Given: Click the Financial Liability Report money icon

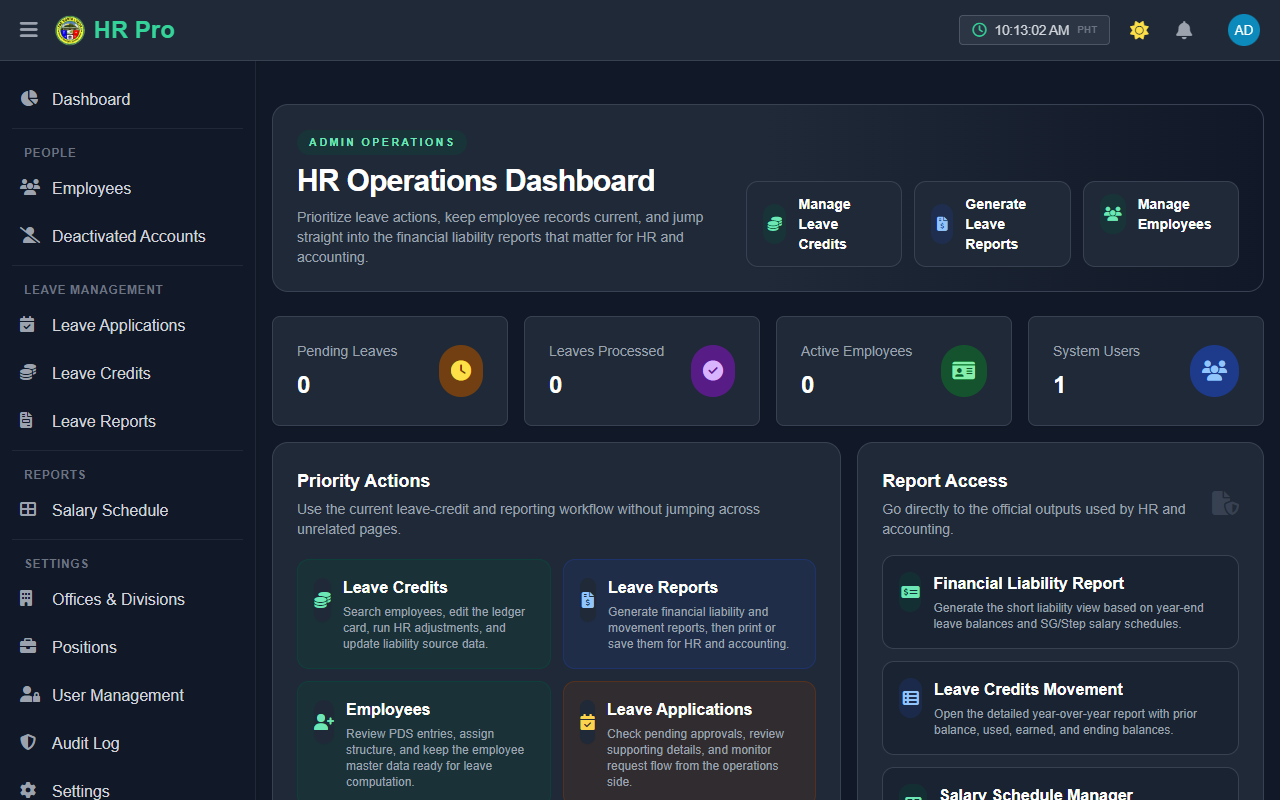Looking at the screenshot, I should tap(910, 592).
